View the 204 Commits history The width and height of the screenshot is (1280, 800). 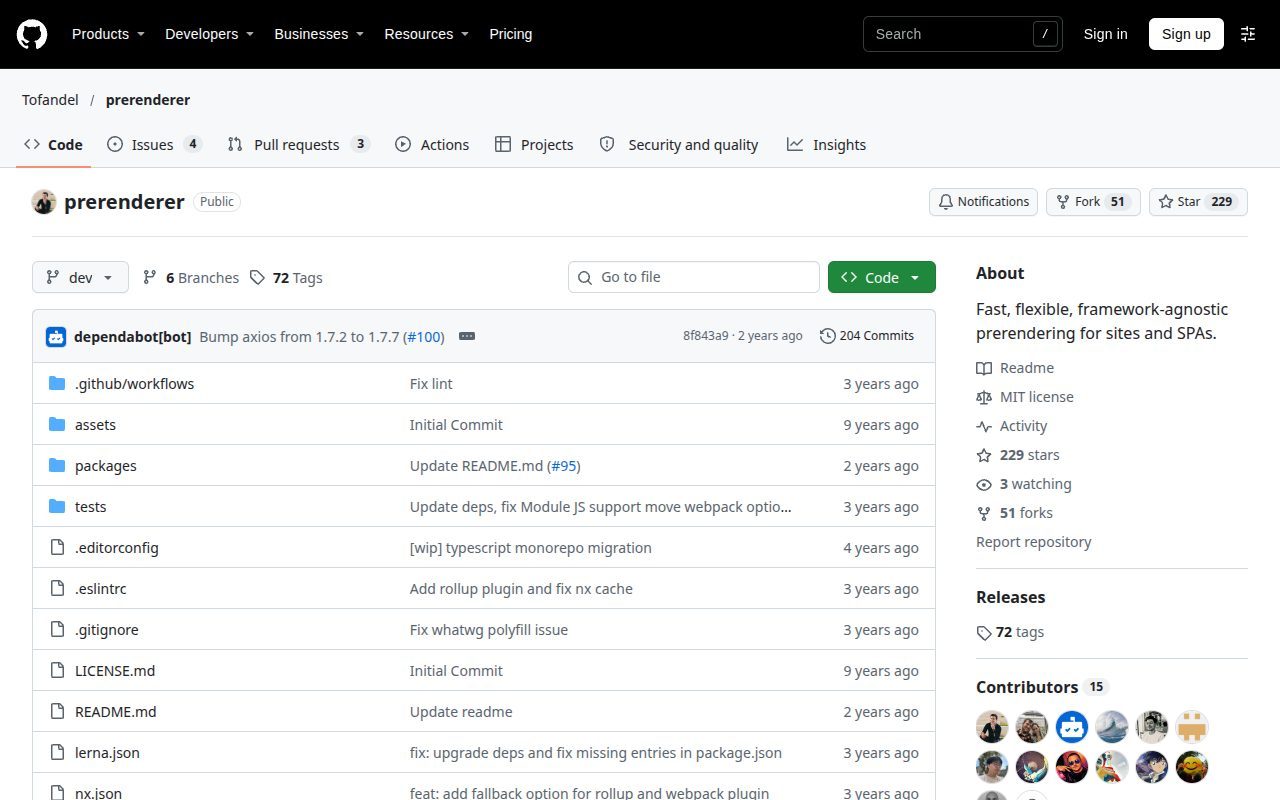coord(867,336)
